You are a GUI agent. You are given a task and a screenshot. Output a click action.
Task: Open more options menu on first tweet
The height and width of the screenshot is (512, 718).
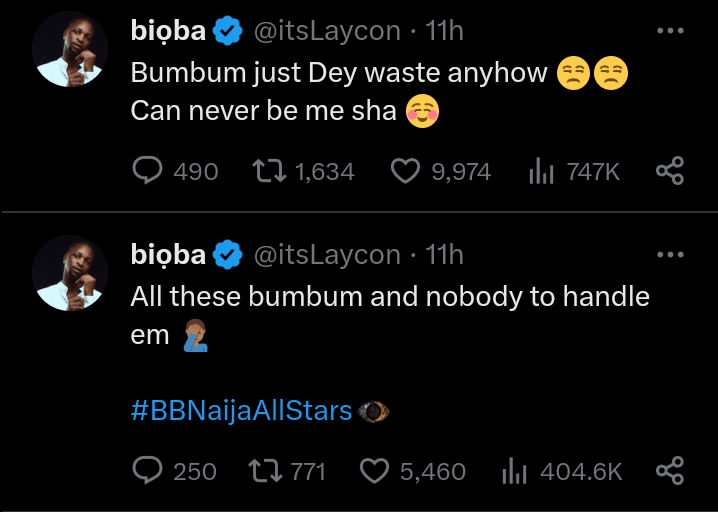[669, 31]
